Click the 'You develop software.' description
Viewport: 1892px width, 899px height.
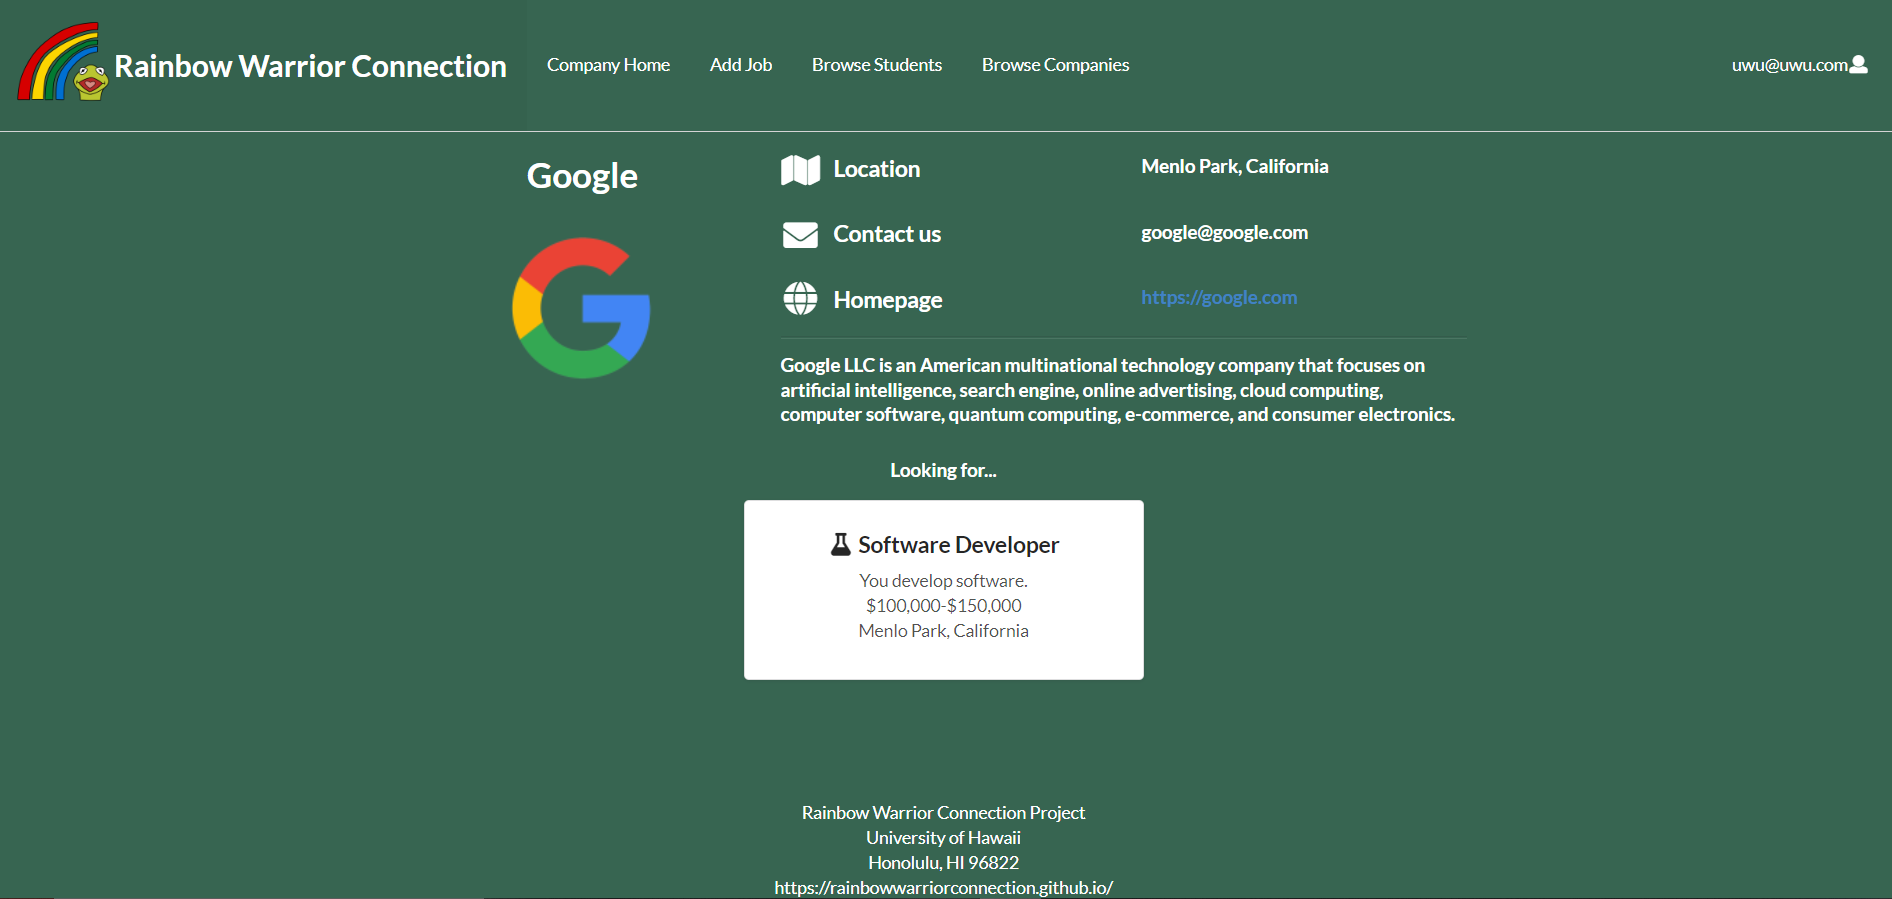click(x=943, y=581)
